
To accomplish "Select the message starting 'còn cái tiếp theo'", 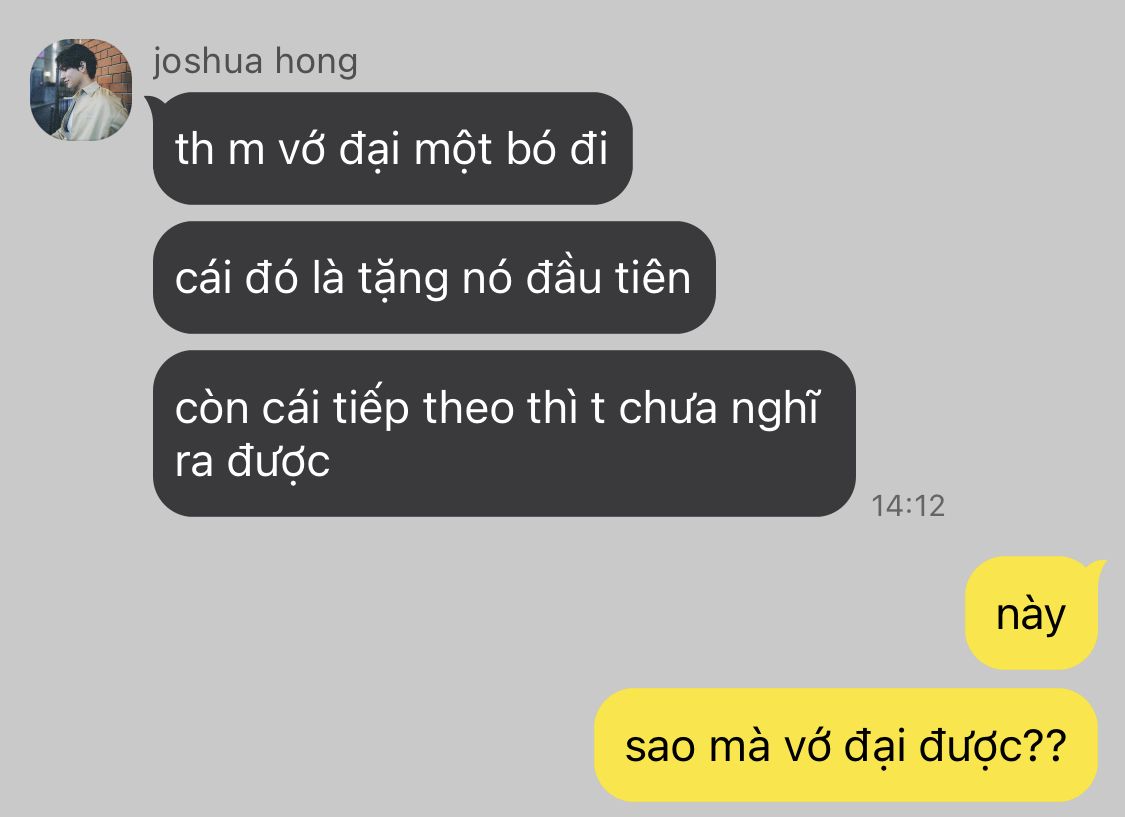I will click(x=504, y=433).
